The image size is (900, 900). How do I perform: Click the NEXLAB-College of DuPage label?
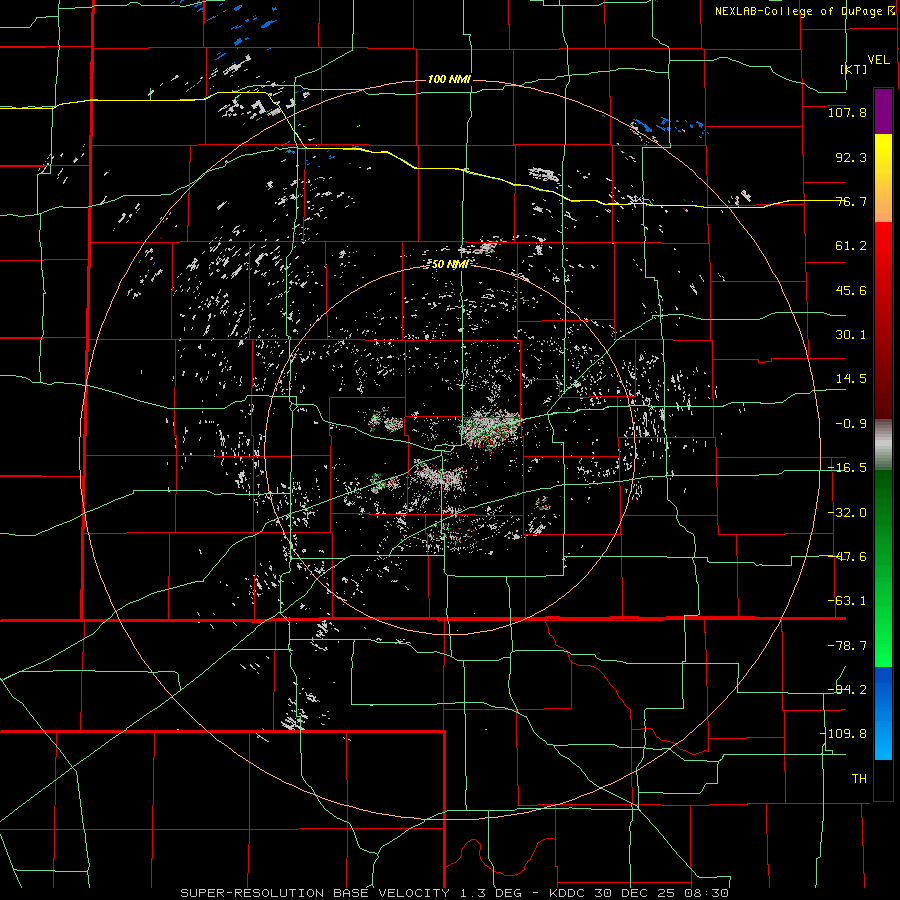pos(798,11)
